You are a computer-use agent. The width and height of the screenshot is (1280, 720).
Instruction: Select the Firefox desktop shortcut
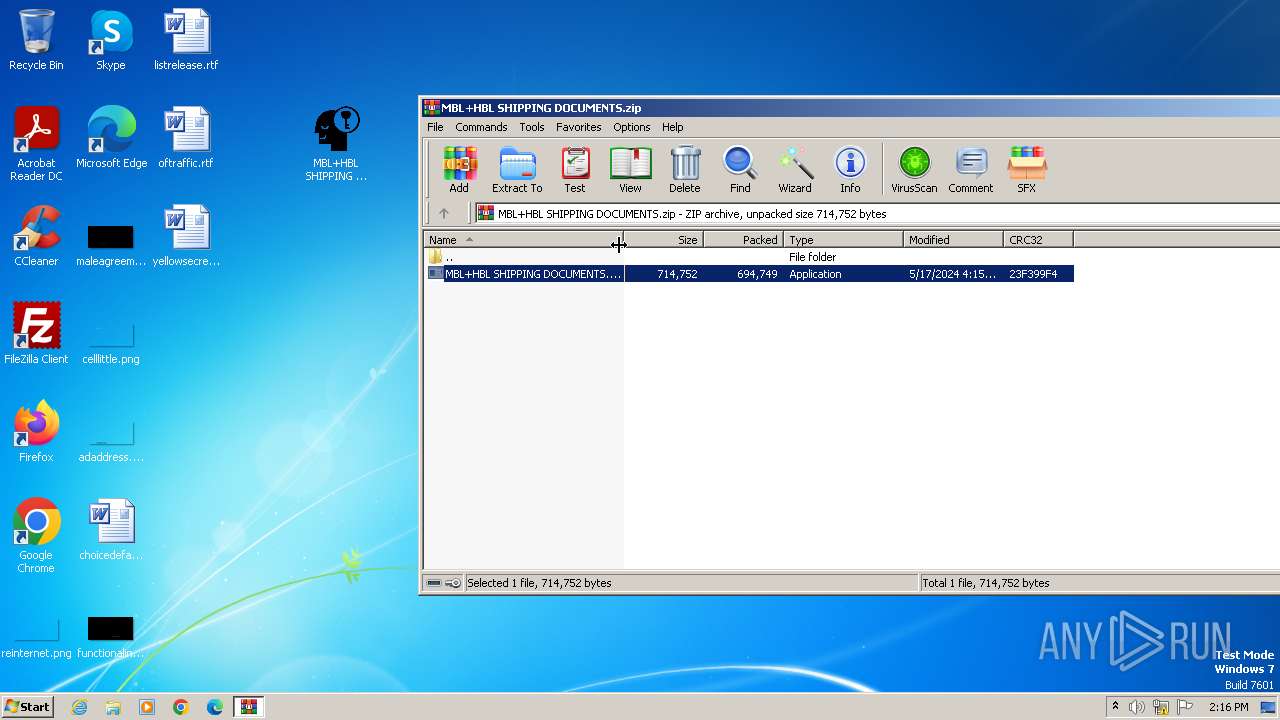click(x=36, y=432)
